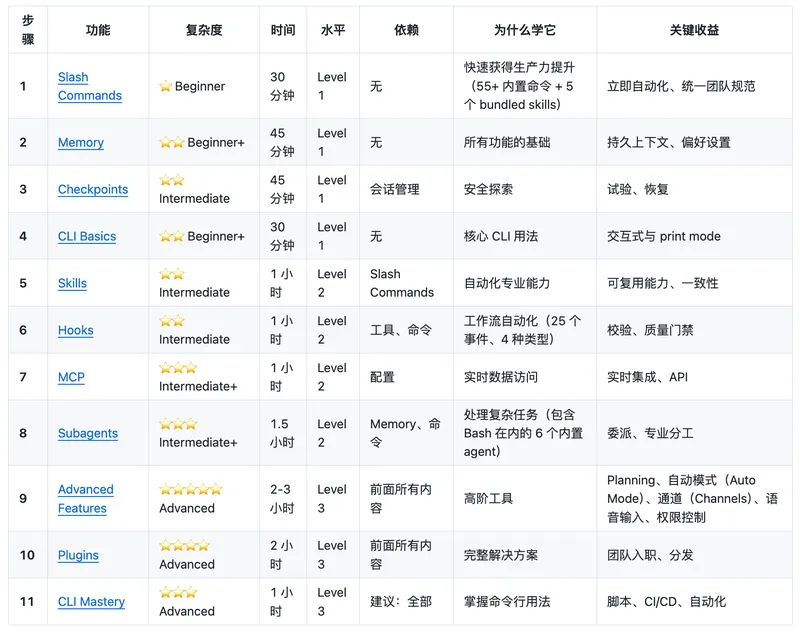
Task: Click the four stars in the Plugins row
Action: tap(185, 545)
